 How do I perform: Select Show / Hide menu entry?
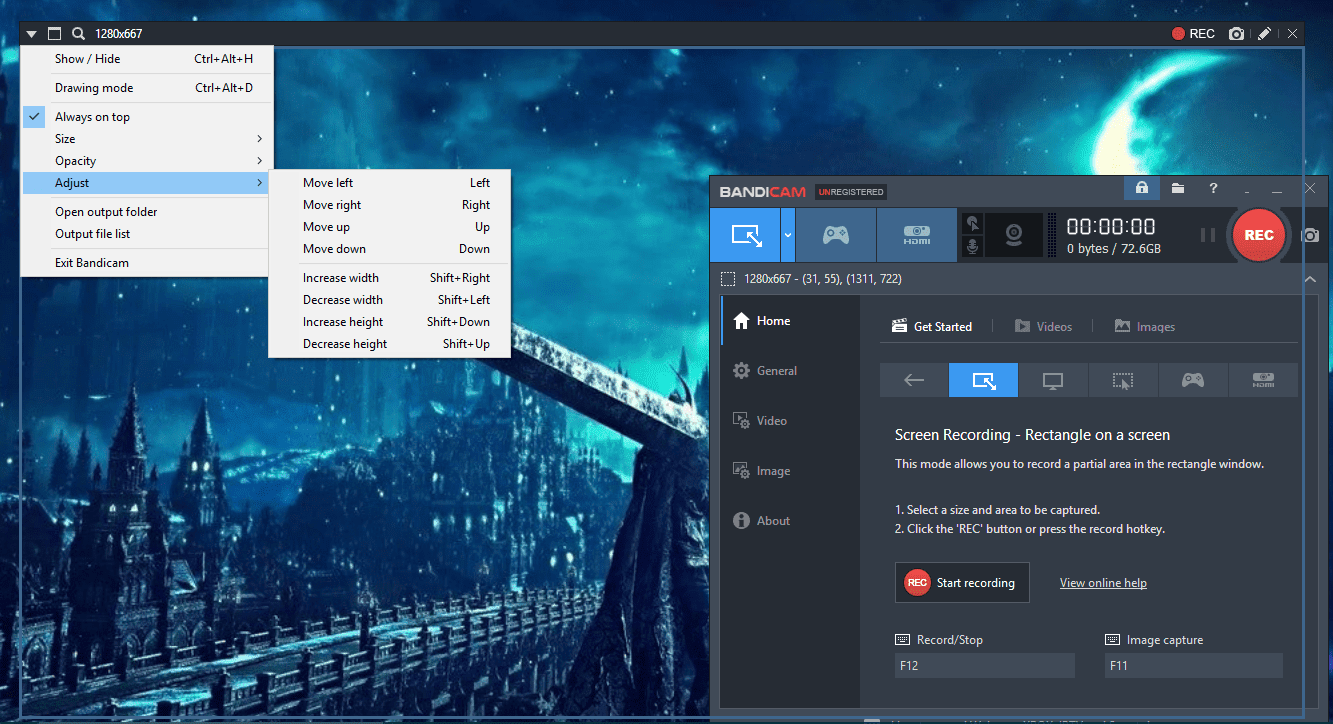click(x=147, y=59)
